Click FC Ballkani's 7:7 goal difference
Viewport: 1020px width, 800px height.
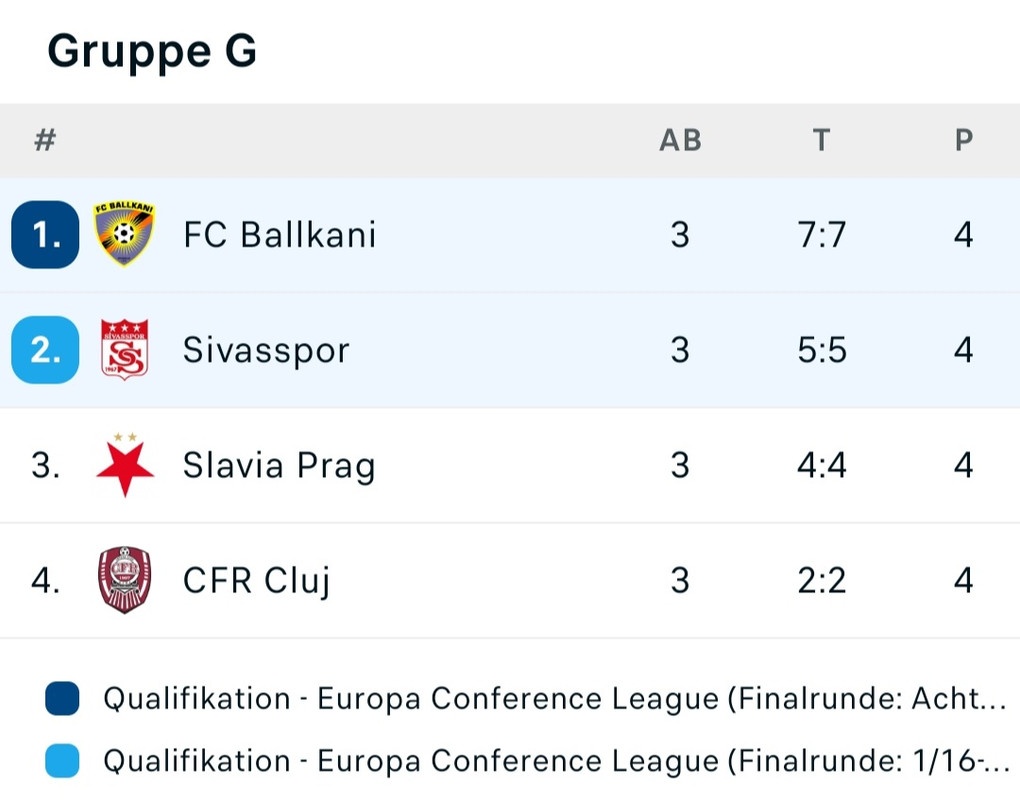[x=822, y=235]
